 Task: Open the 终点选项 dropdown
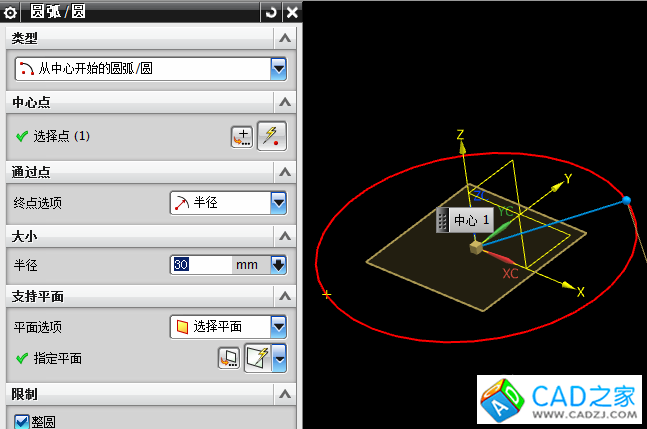(x=279, y=203)
